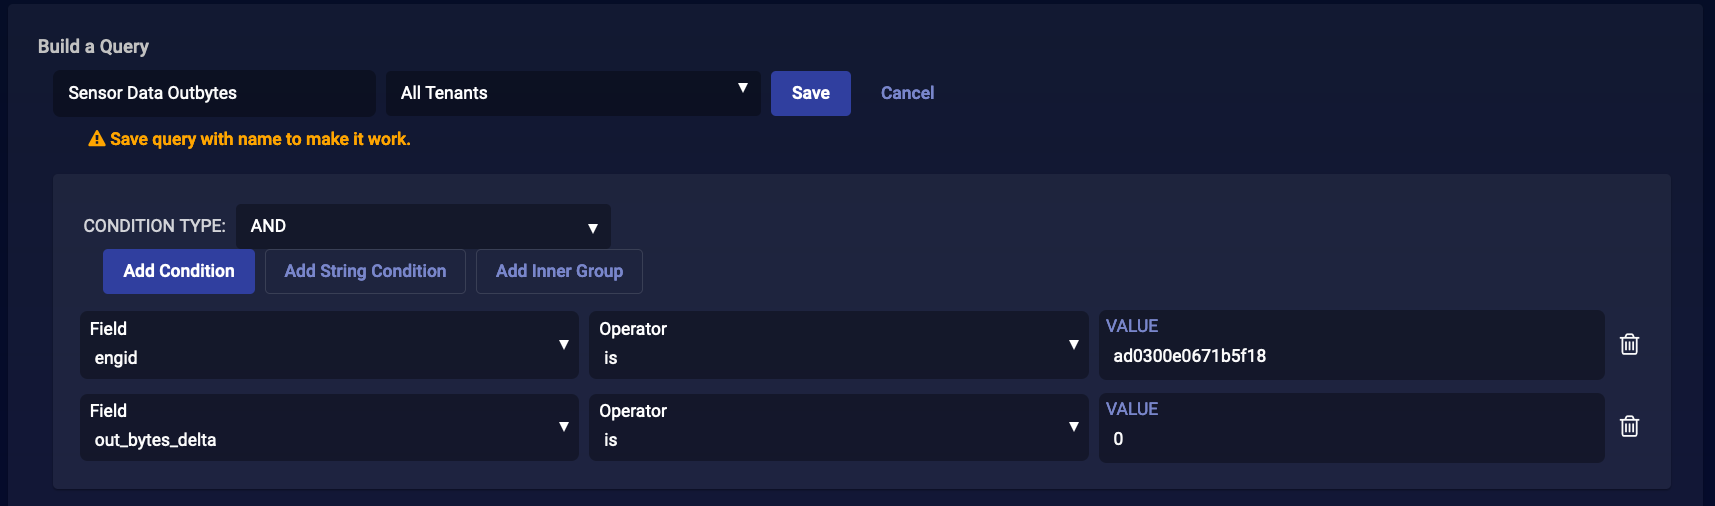Edit the Sensor Data Outbytes name field

pos(214,93)
